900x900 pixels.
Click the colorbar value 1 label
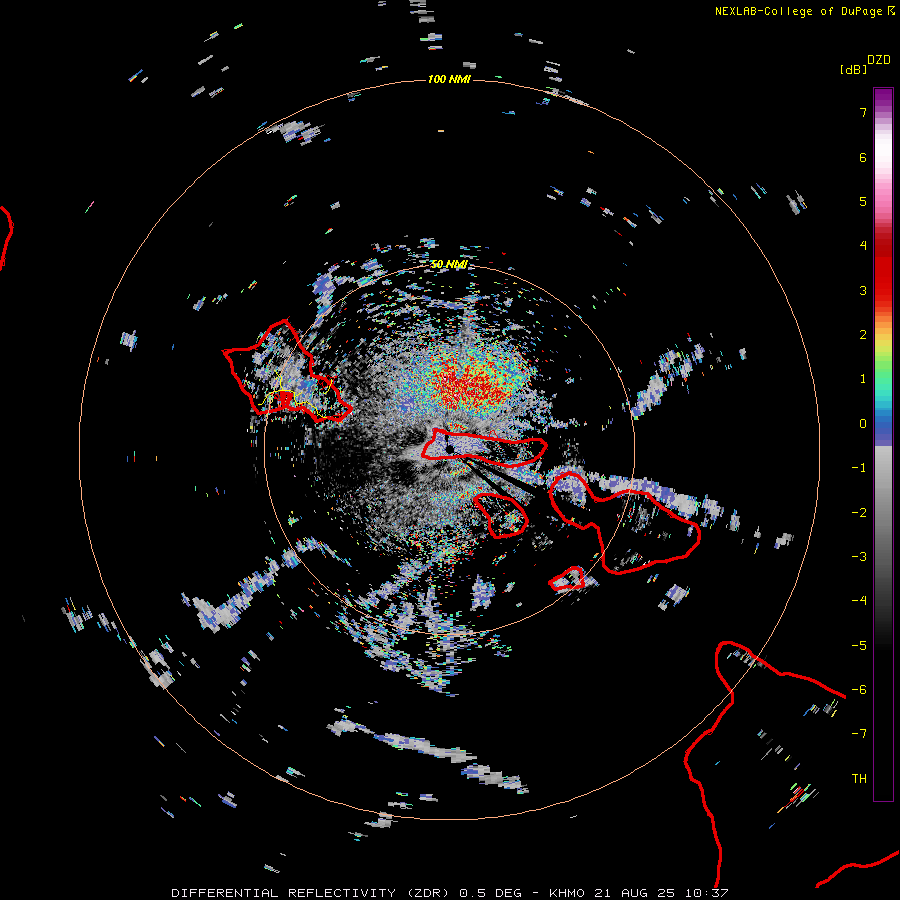pyautogui.click(x=863, y=379)
